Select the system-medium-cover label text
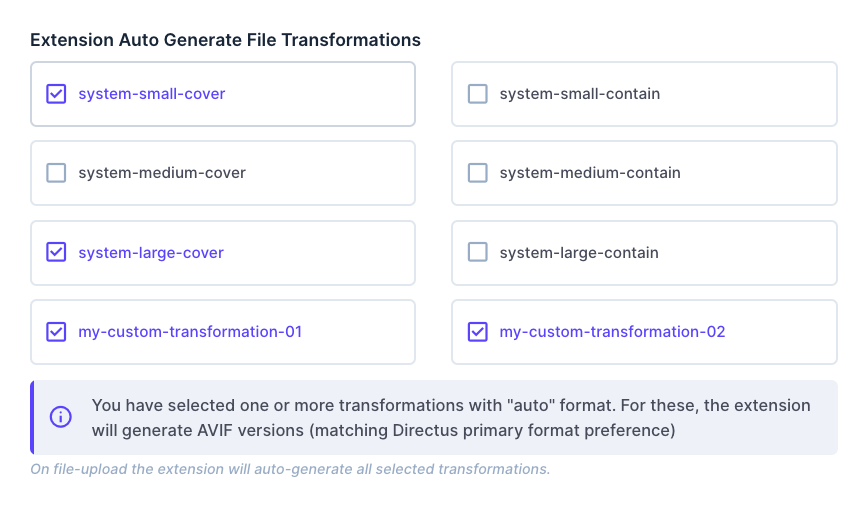The image size is (866, 508). [162, 173]
